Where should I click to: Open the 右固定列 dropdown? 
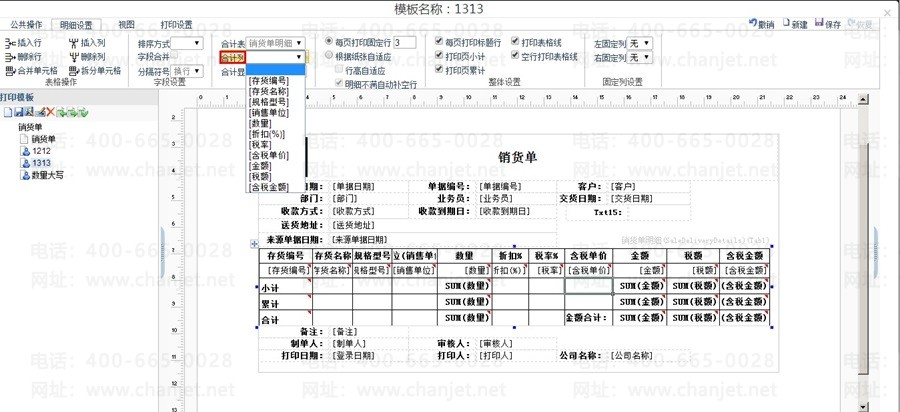pyautogui.click(x=639, y=57)
